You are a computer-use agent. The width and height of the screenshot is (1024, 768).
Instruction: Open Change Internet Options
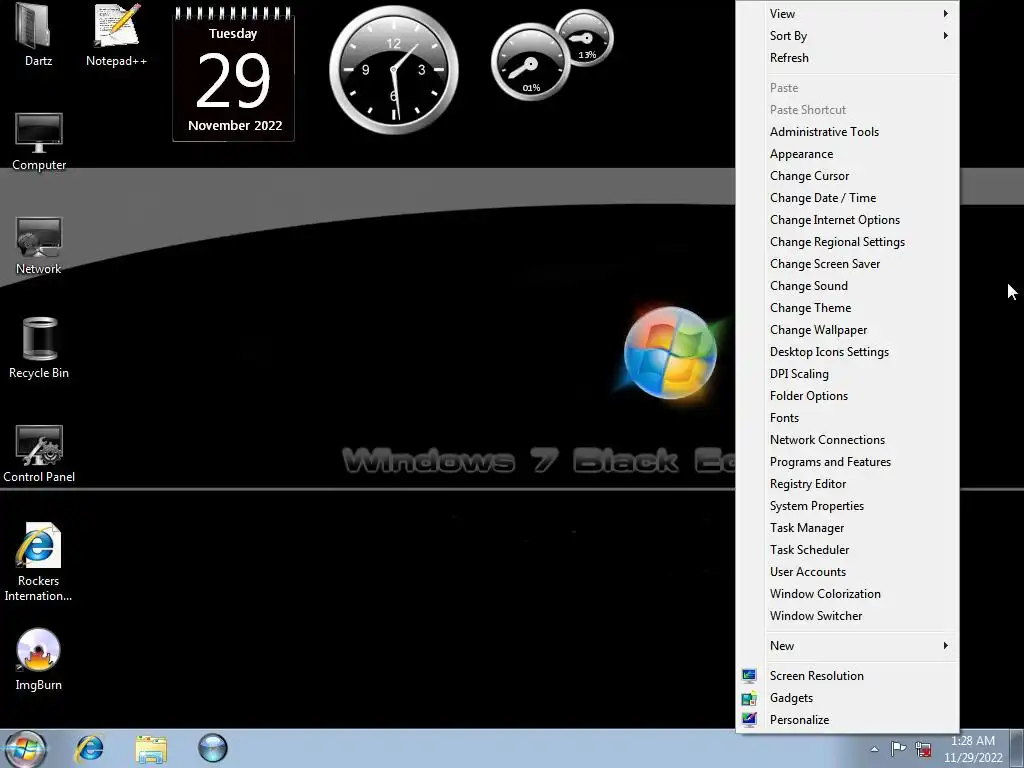[x=848, y=220]
